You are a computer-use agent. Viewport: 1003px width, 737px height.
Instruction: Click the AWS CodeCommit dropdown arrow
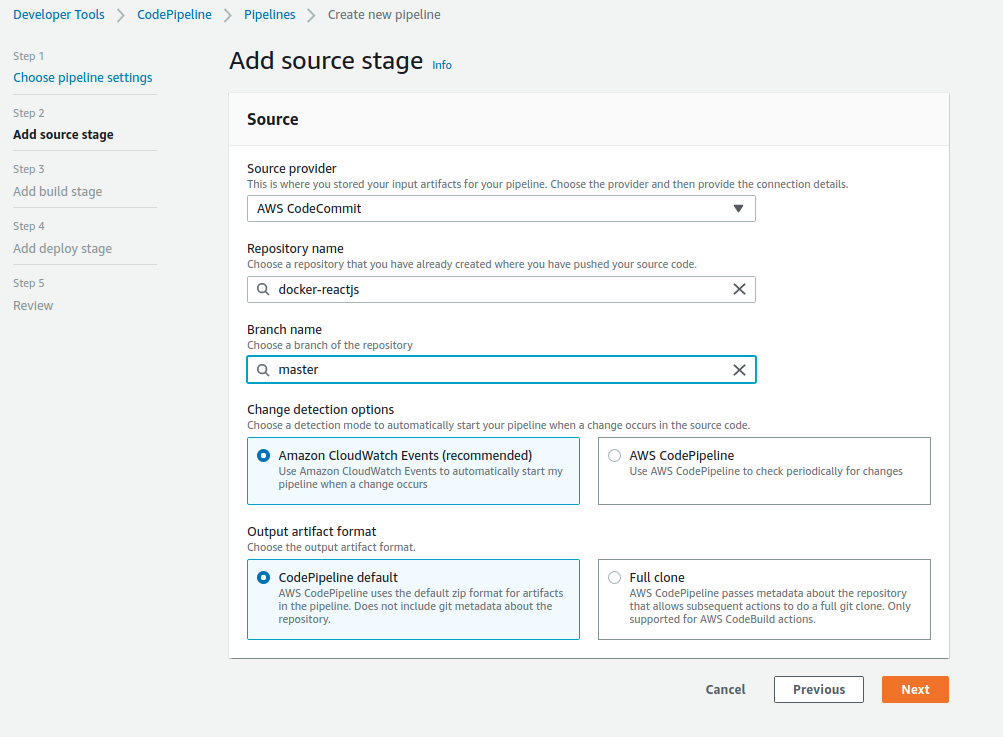point(738,208)
